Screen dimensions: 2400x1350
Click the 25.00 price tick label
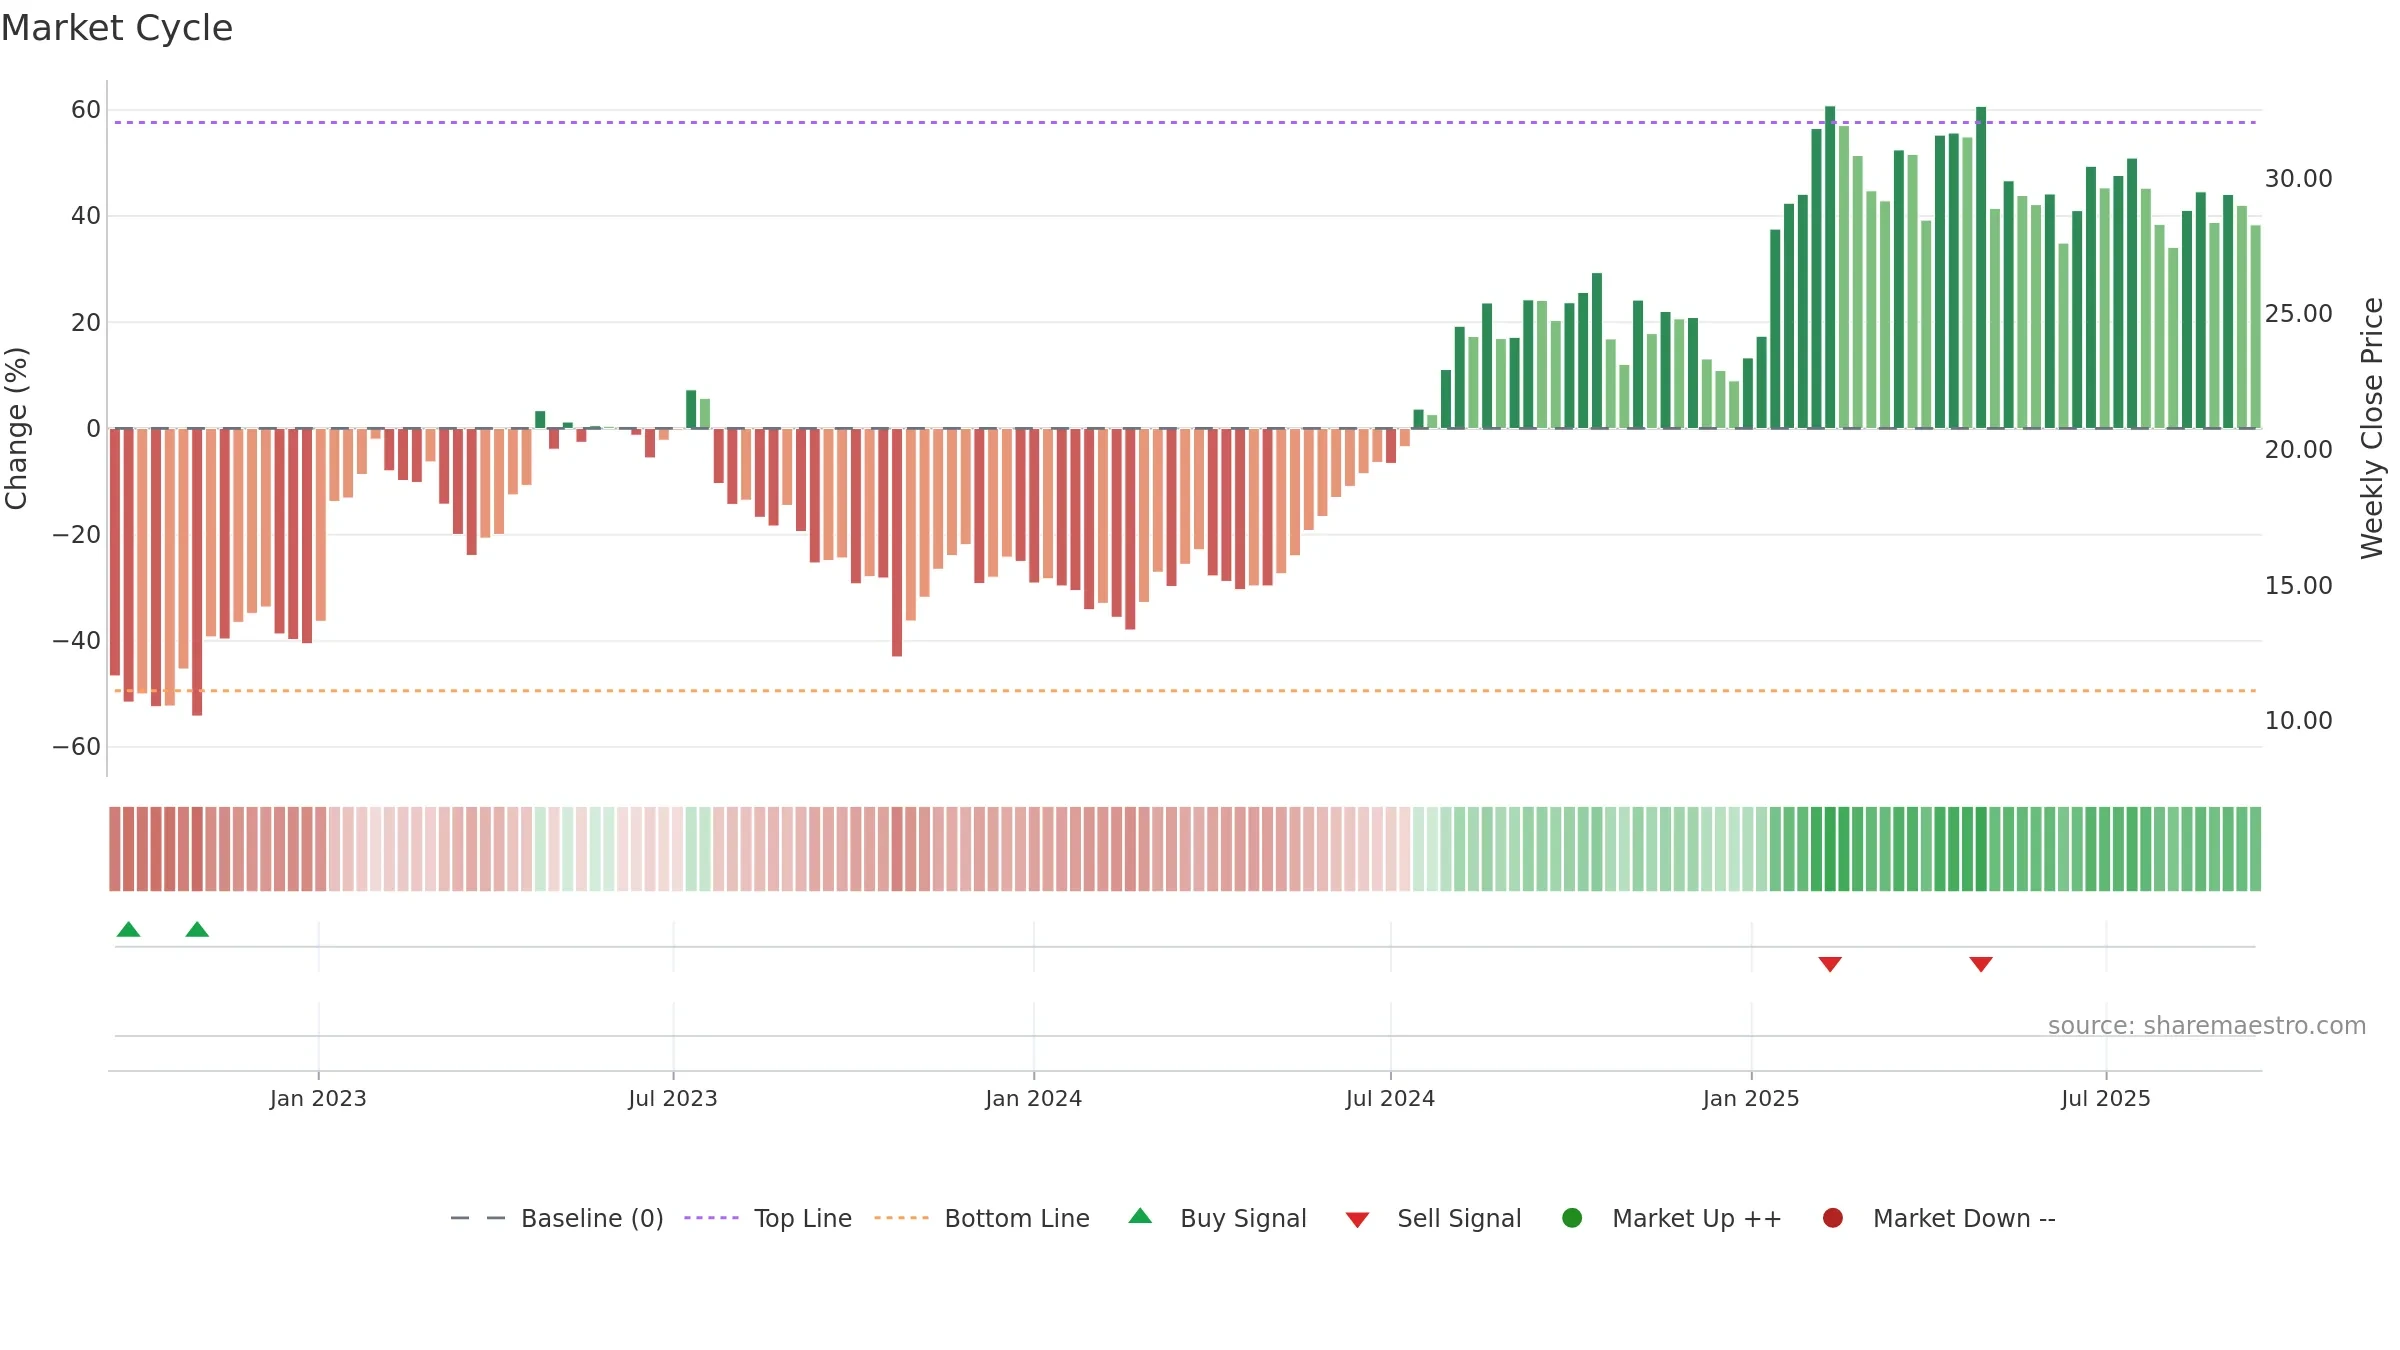(x=2298, y=313)
